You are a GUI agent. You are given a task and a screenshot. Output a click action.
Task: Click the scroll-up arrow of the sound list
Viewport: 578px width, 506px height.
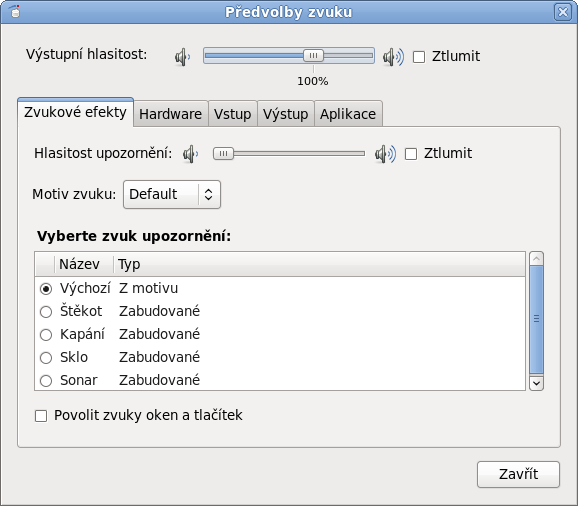536,259
